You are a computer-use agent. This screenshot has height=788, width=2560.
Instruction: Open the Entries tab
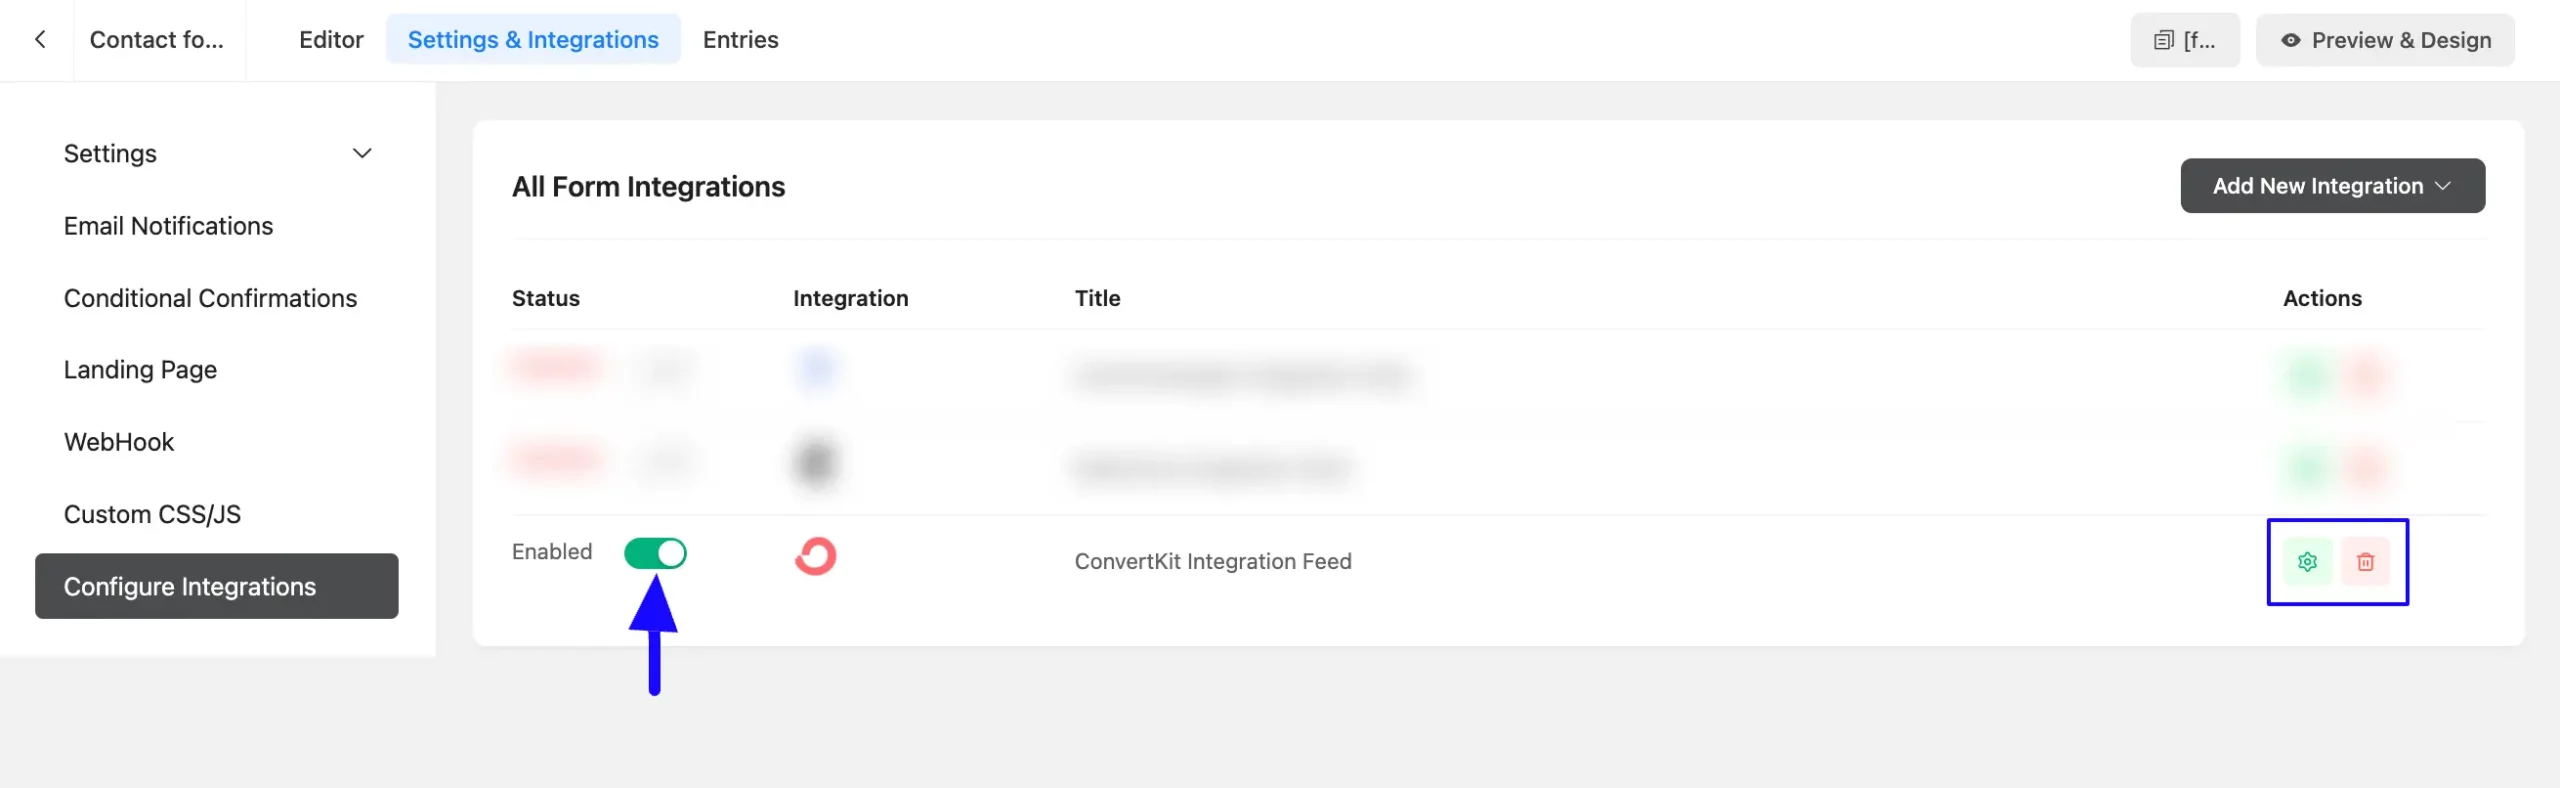coord(740,40)
